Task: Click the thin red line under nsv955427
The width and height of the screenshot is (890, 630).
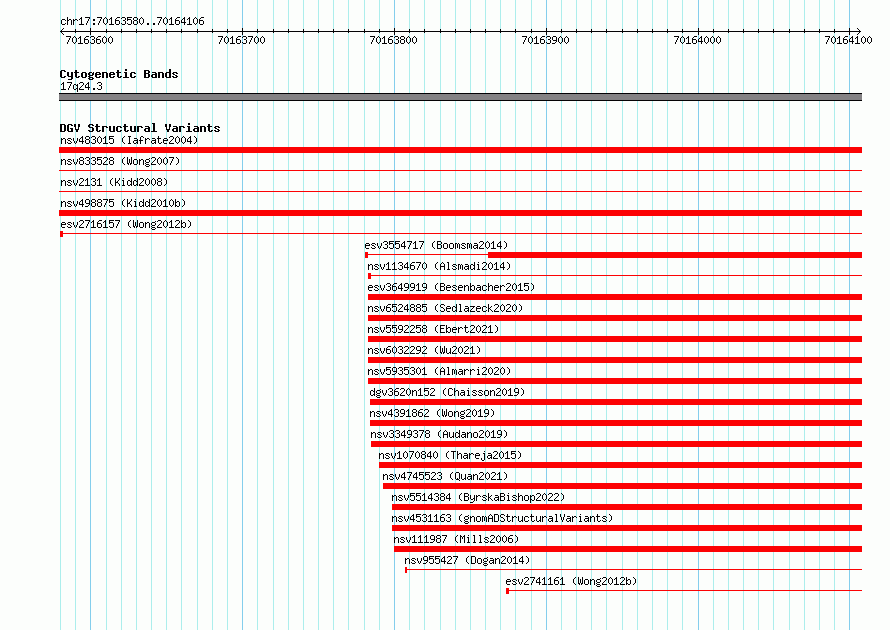Action: coord(633,569)
